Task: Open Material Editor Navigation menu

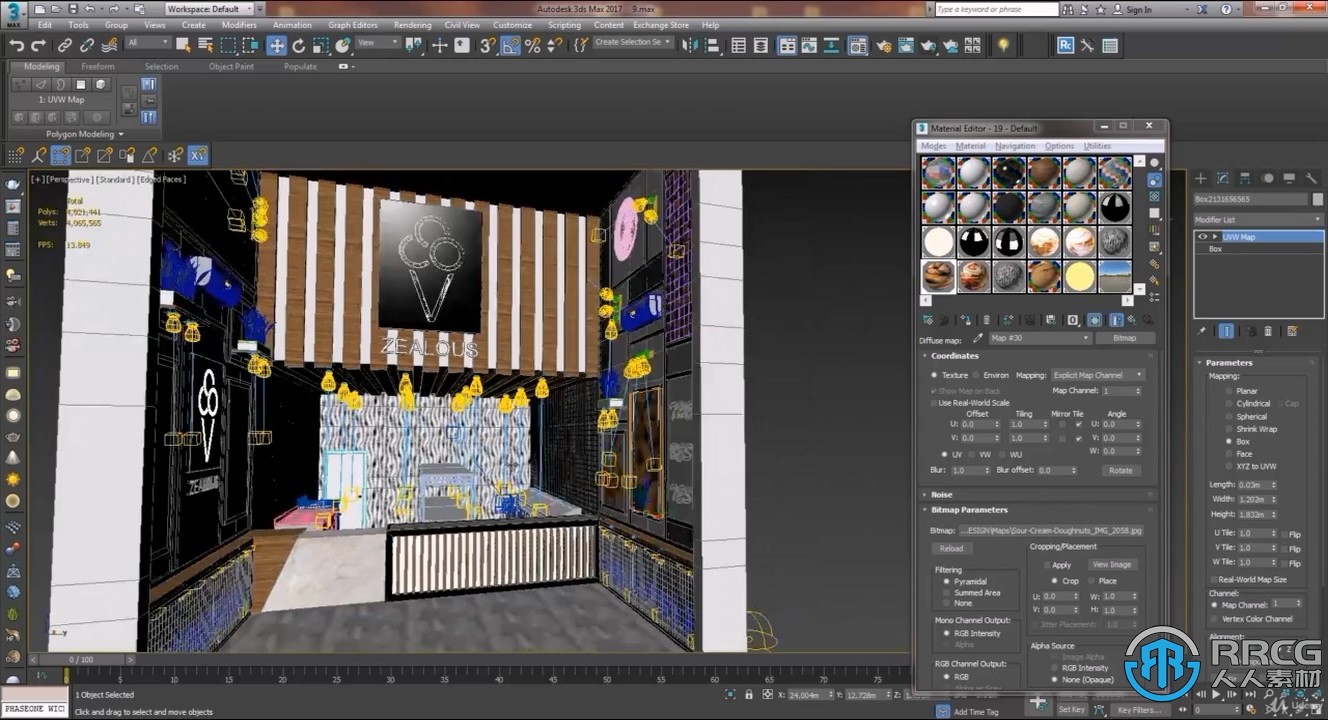Action: [1014, 146]
